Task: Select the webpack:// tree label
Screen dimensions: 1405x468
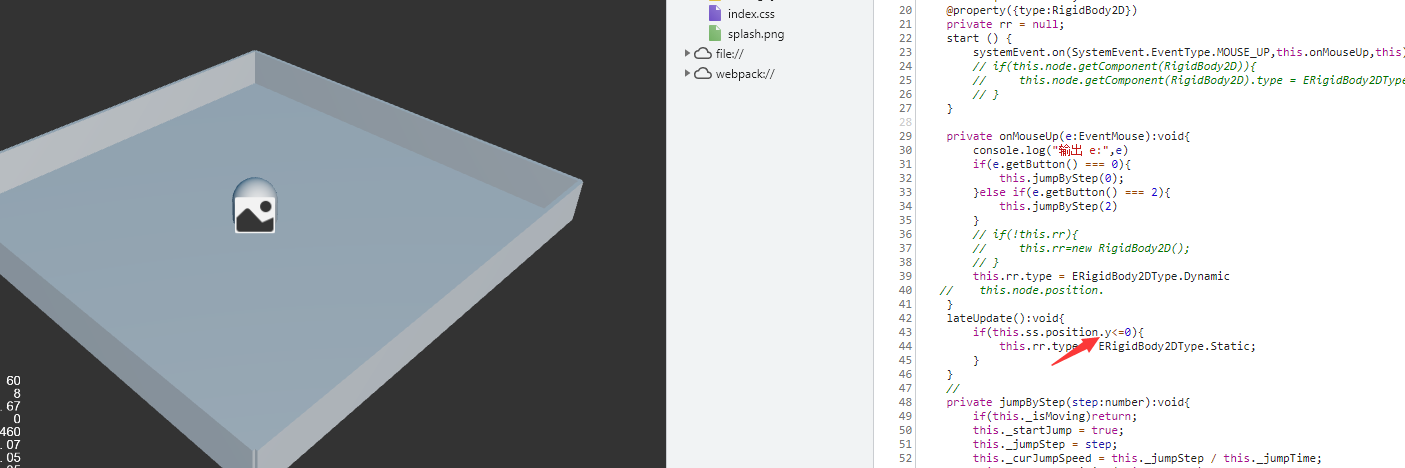Action: 745,73
